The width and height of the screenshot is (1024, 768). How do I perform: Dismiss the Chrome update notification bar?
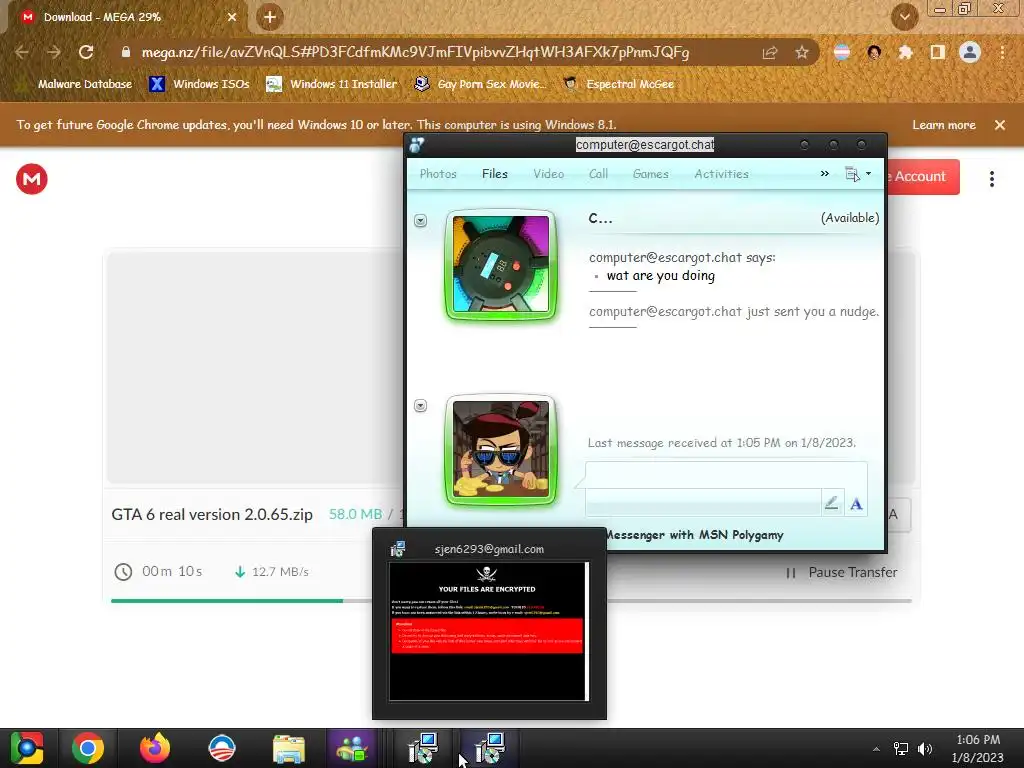point(1000,125)
